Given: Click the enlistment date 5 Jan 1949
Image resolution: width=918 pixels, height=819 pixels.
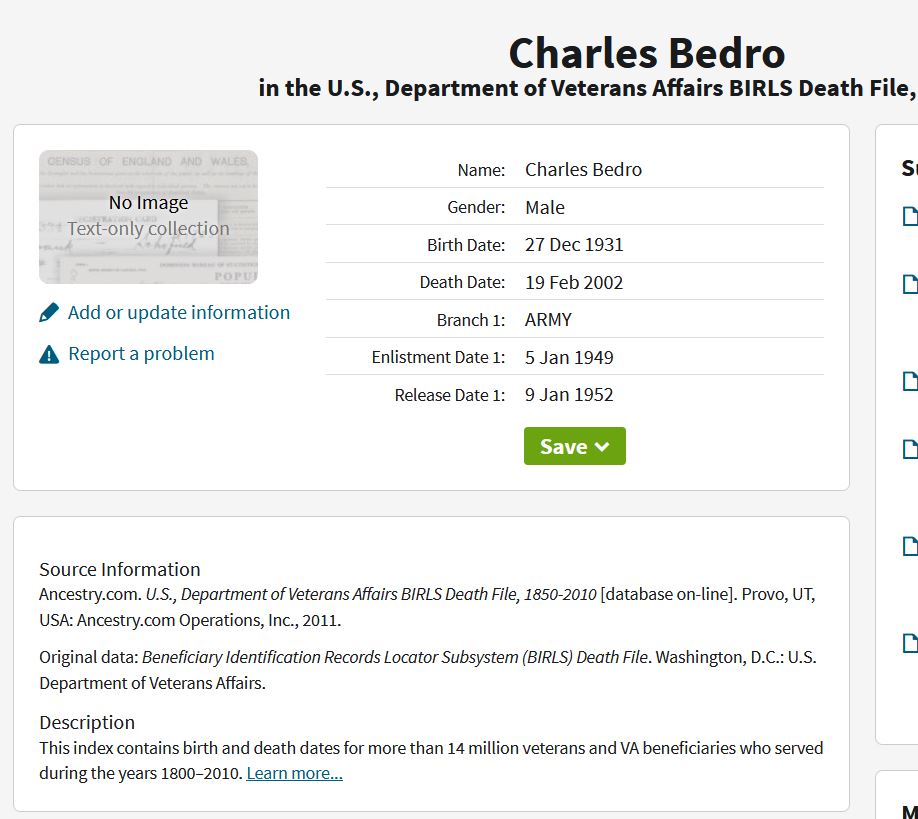Looking at the screenshot, I should [x=569, y=358].
